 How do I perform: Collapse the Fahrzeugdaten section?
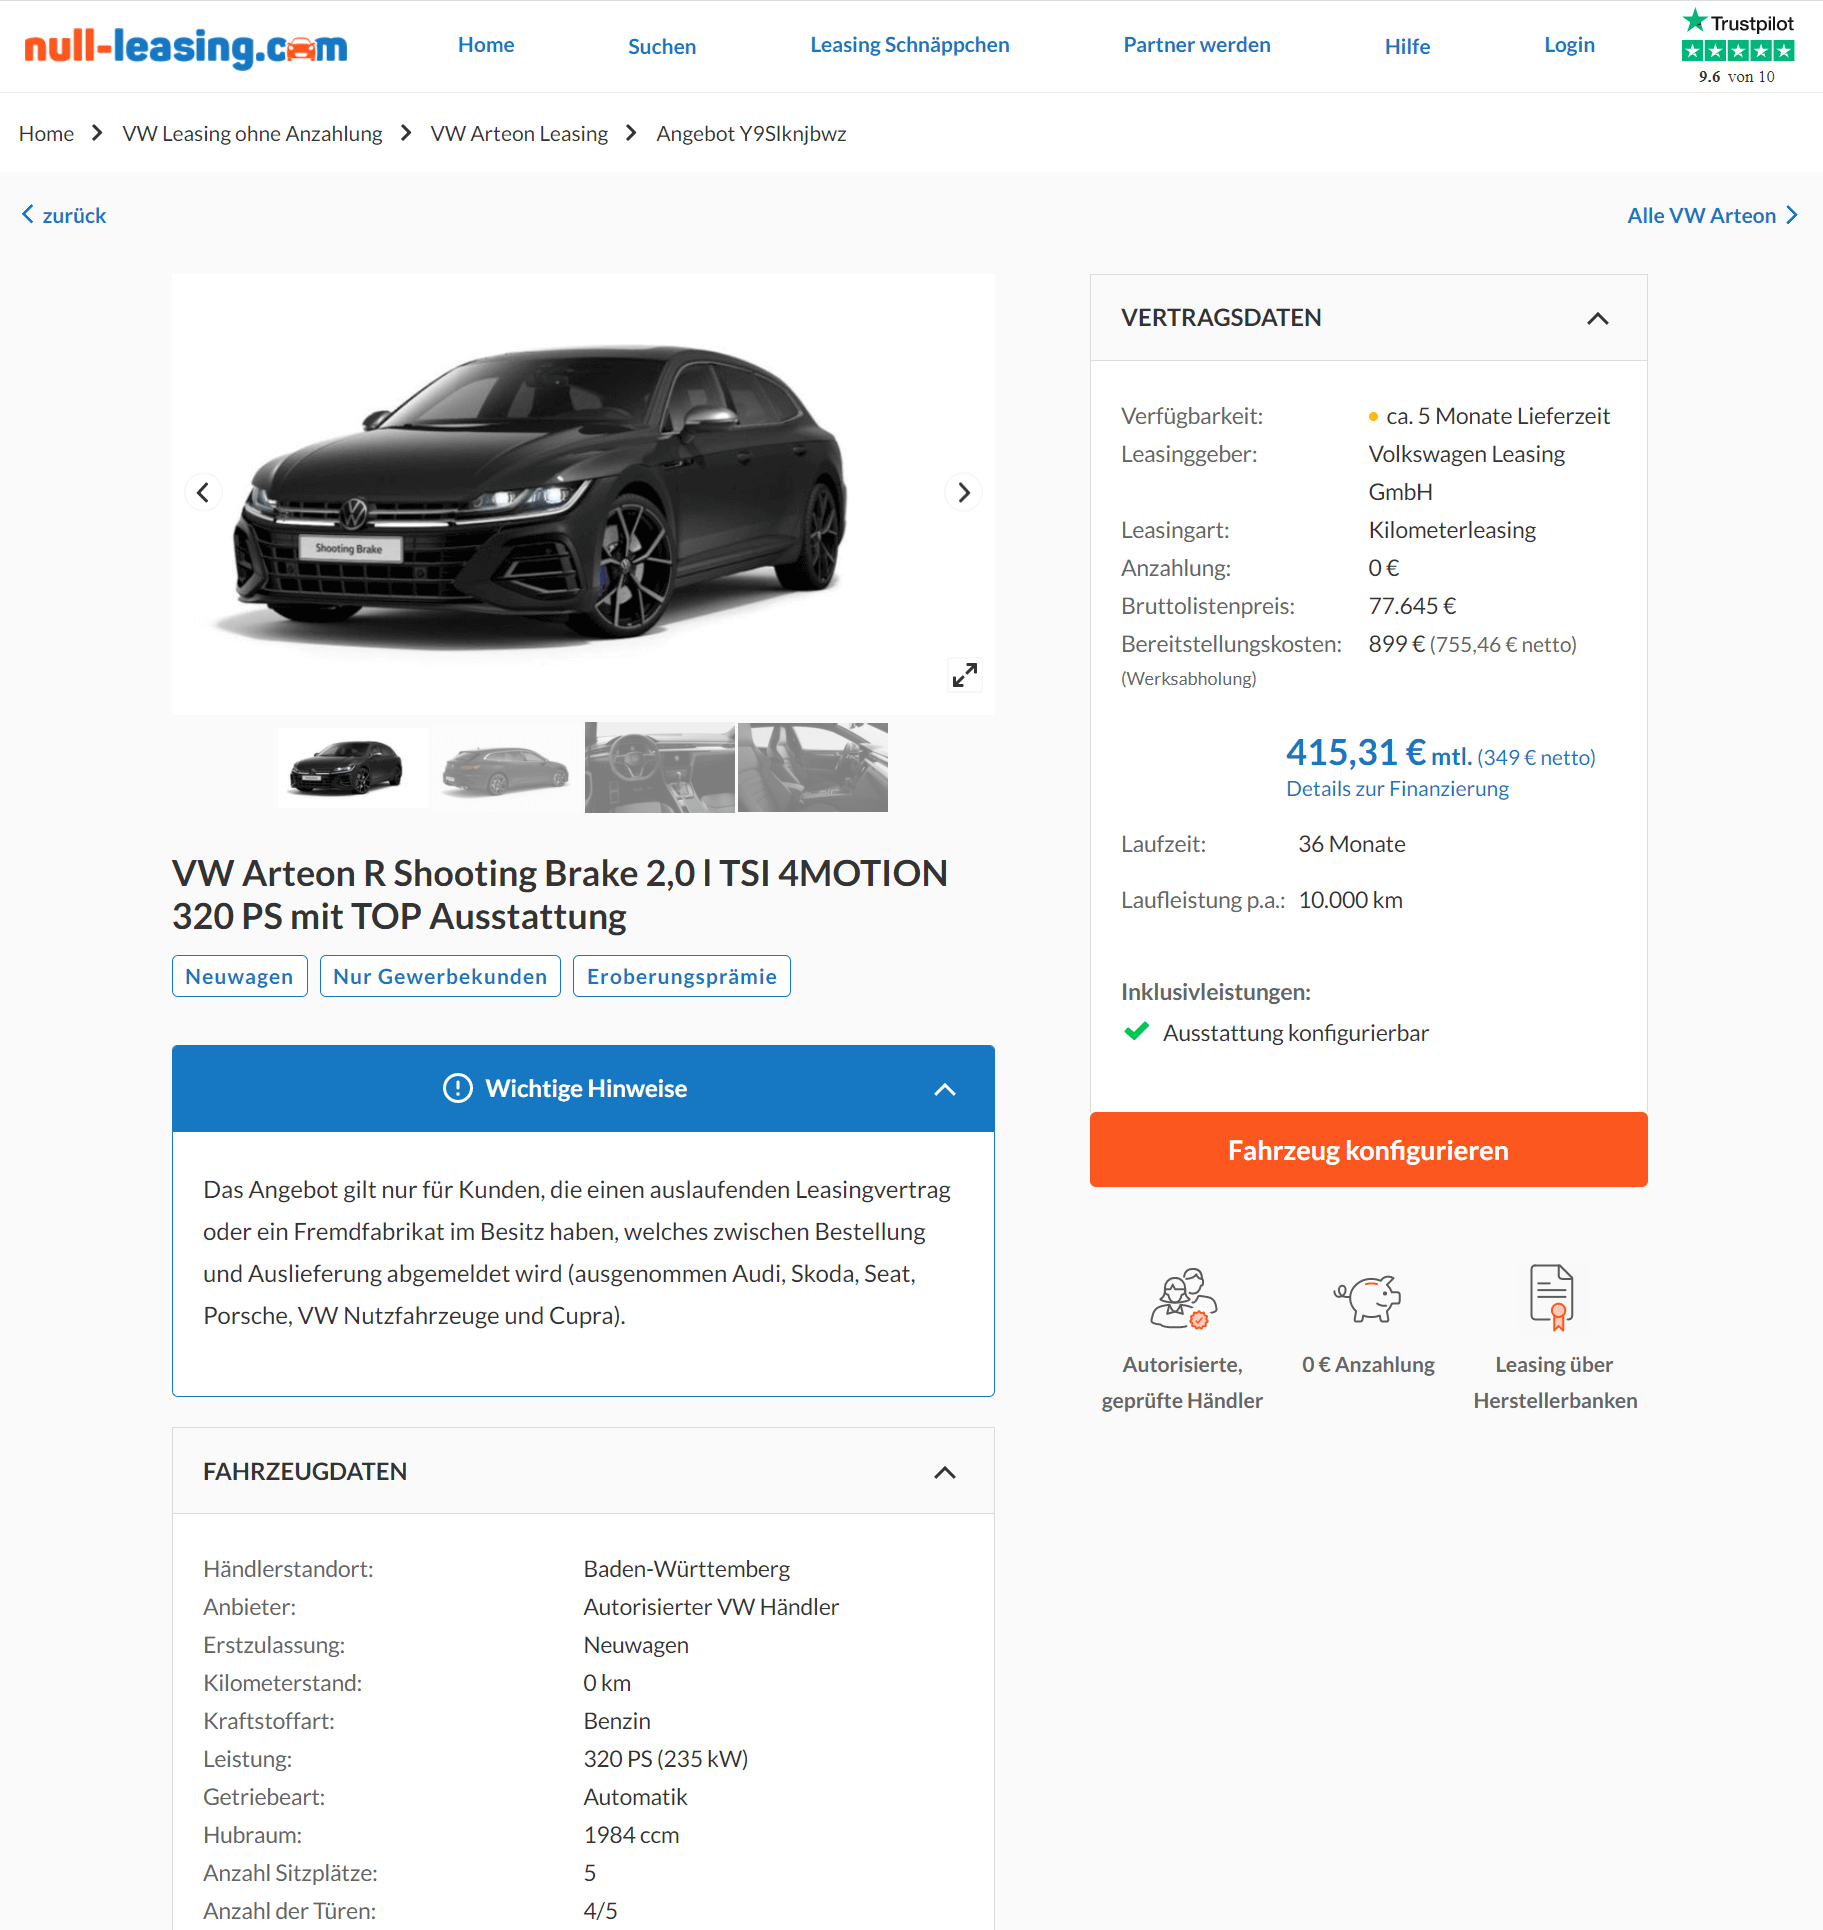click(944, 1472)
